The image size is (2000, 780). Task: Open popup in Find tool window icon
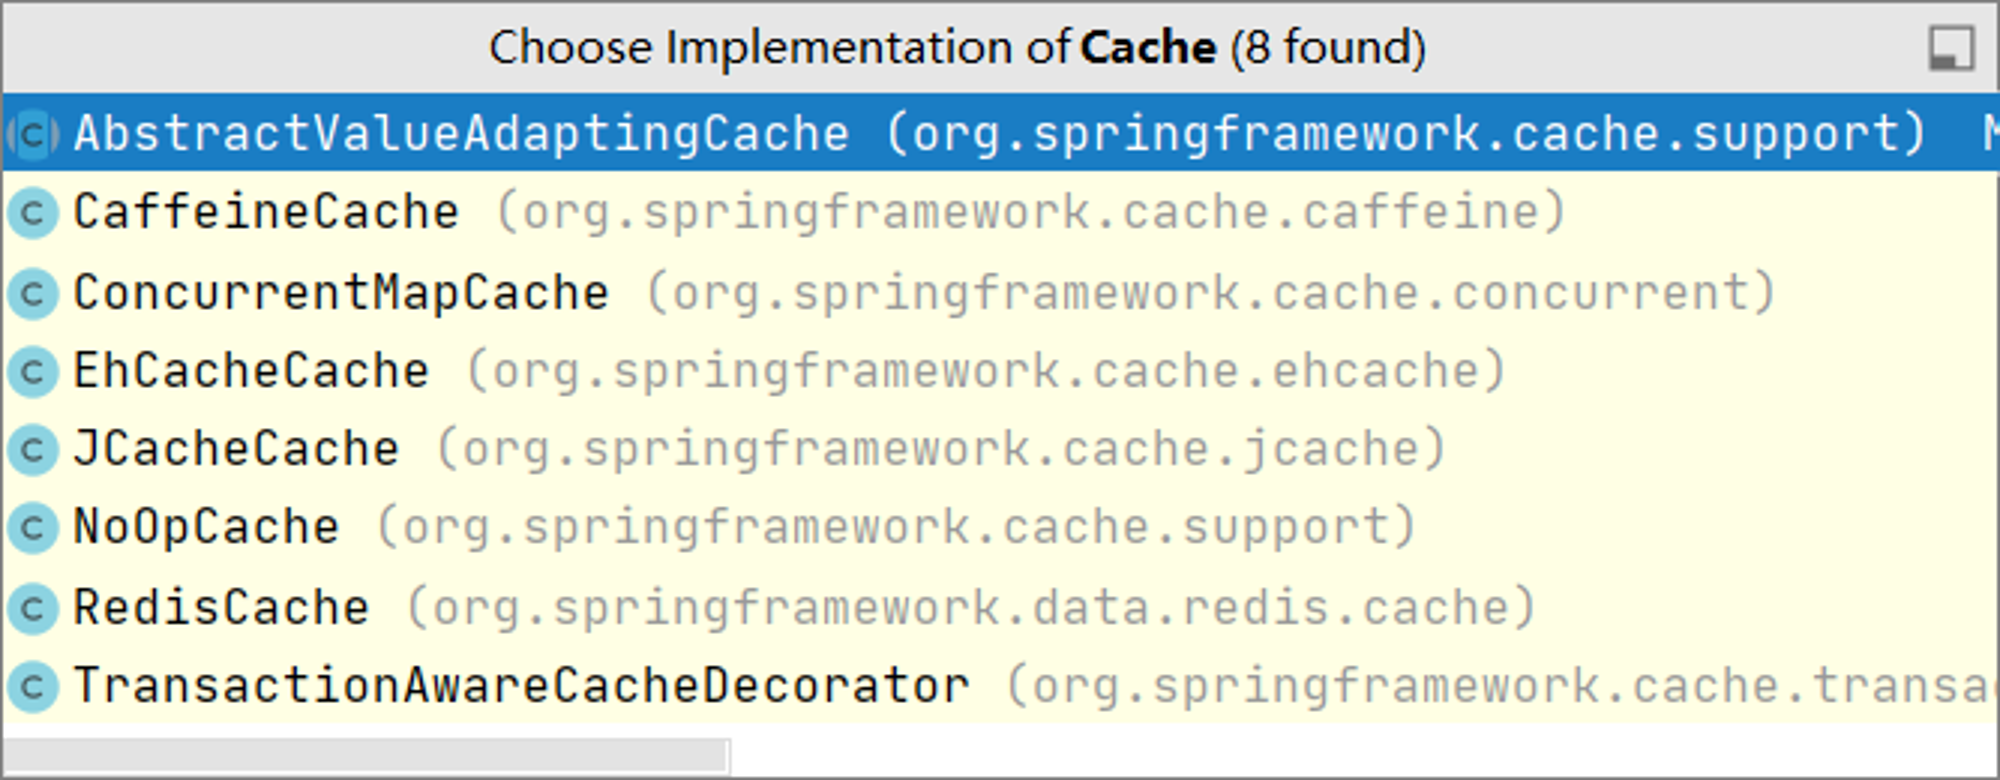click(x=1951, y=48)
